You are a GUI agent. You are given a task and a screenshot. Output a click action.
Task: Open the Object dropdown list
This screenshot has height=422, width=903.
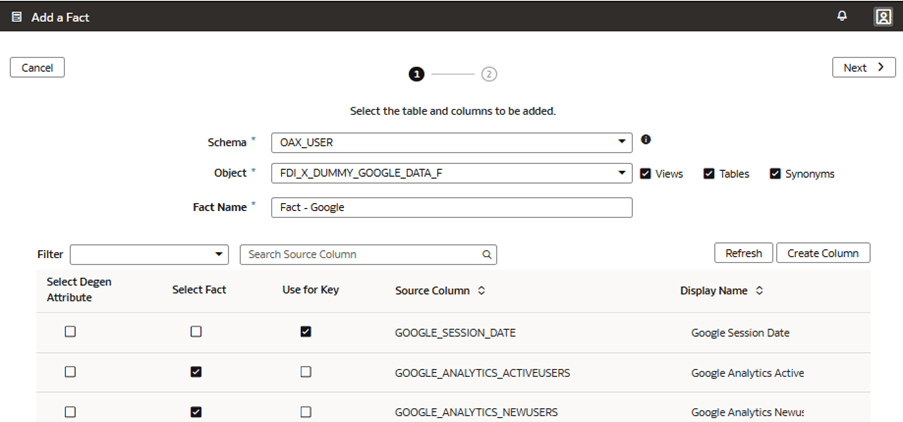point(622,173)
